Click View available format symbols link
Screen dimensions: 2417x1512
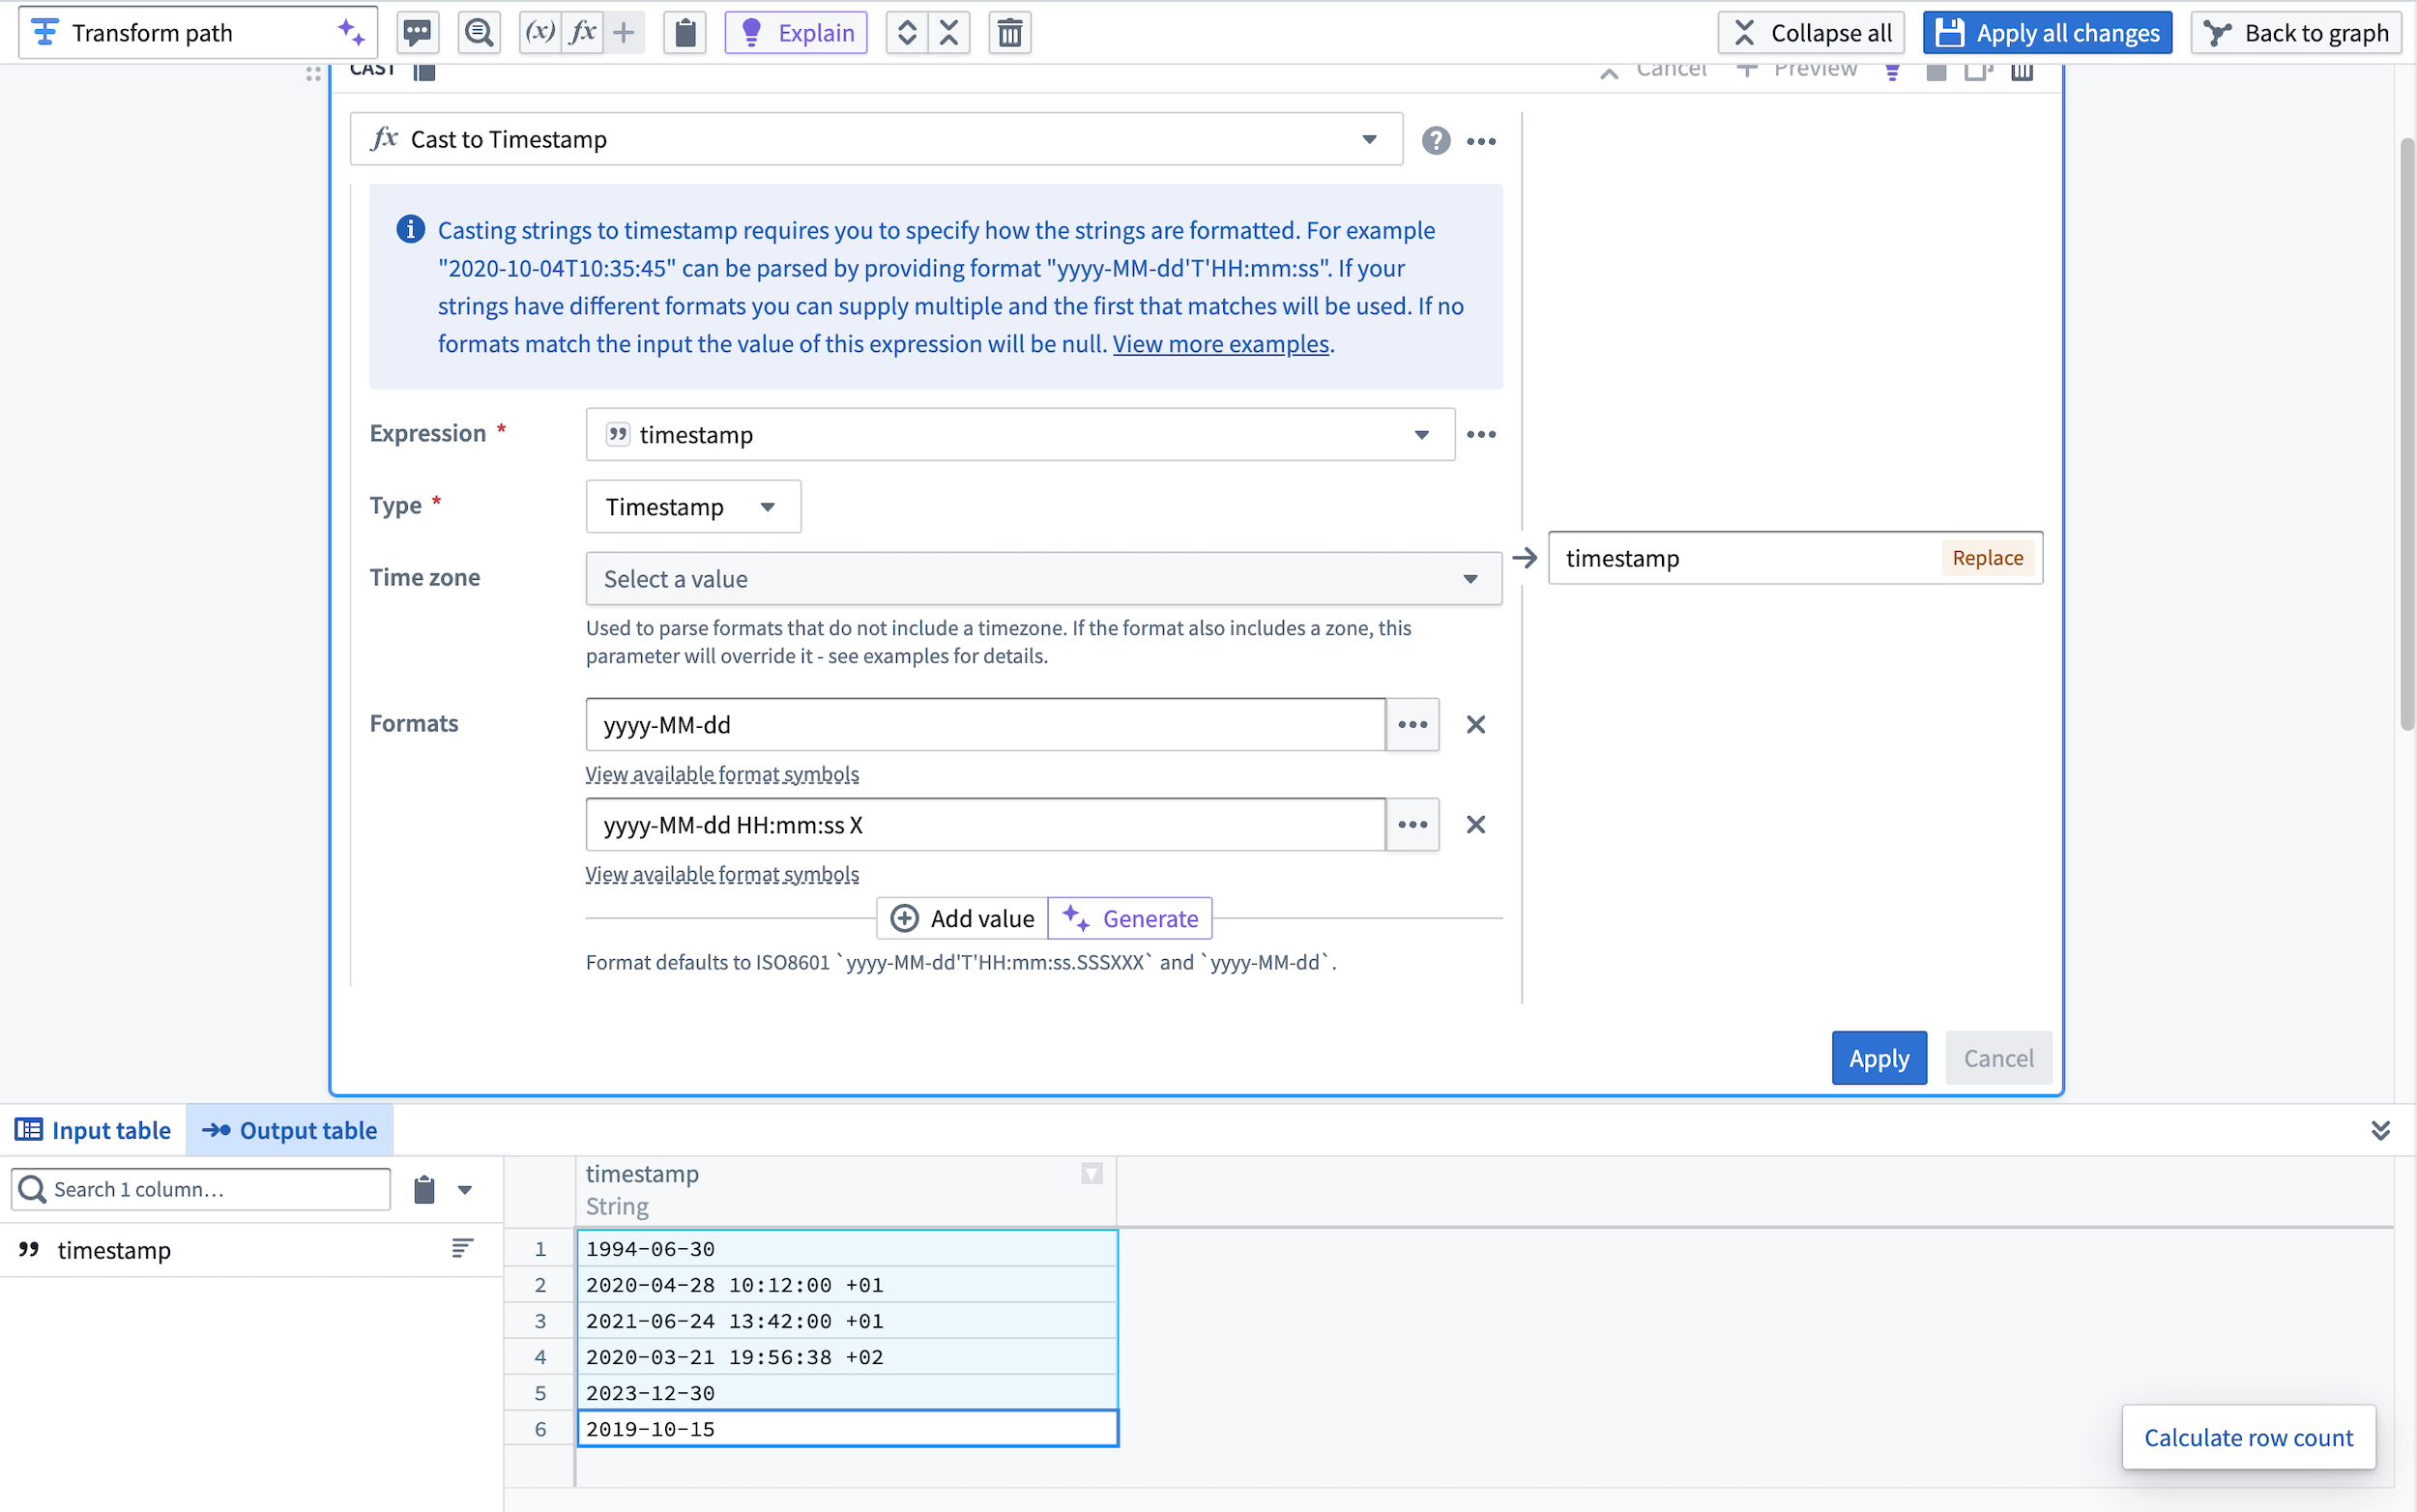[x=721, y=773]
